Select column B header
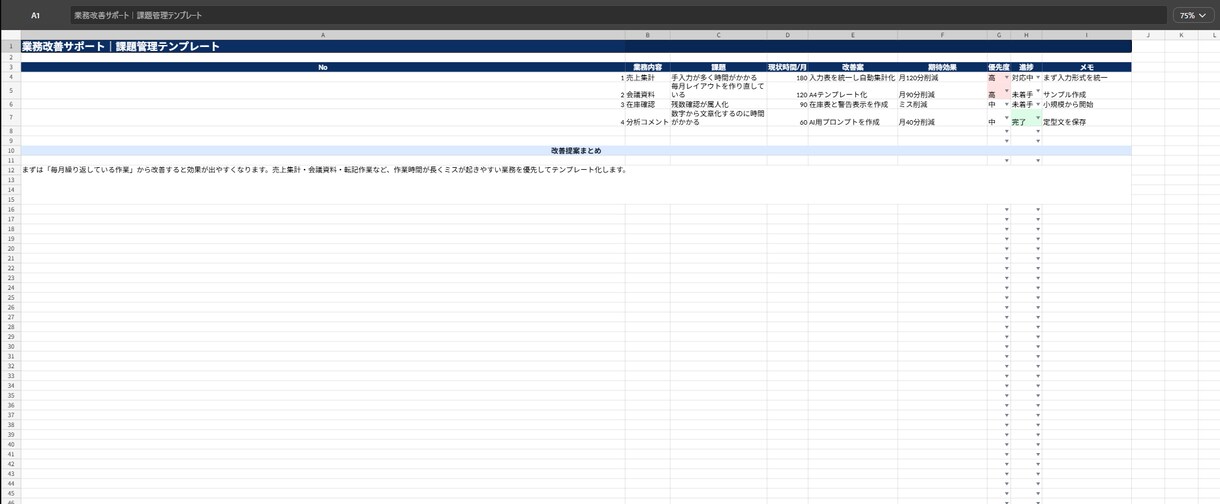 (x=648, y=35)
